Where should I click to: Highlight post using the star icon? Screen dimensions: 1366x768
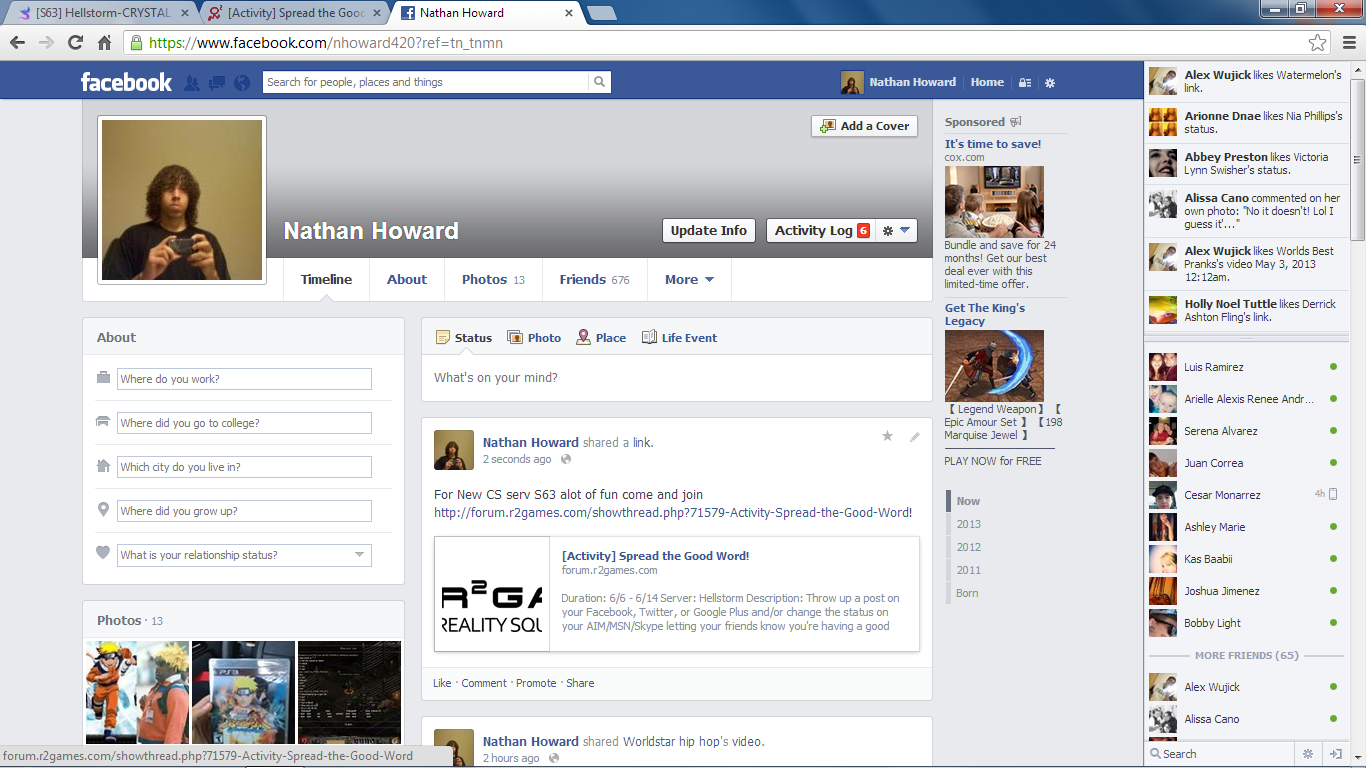tap(887, 436)
